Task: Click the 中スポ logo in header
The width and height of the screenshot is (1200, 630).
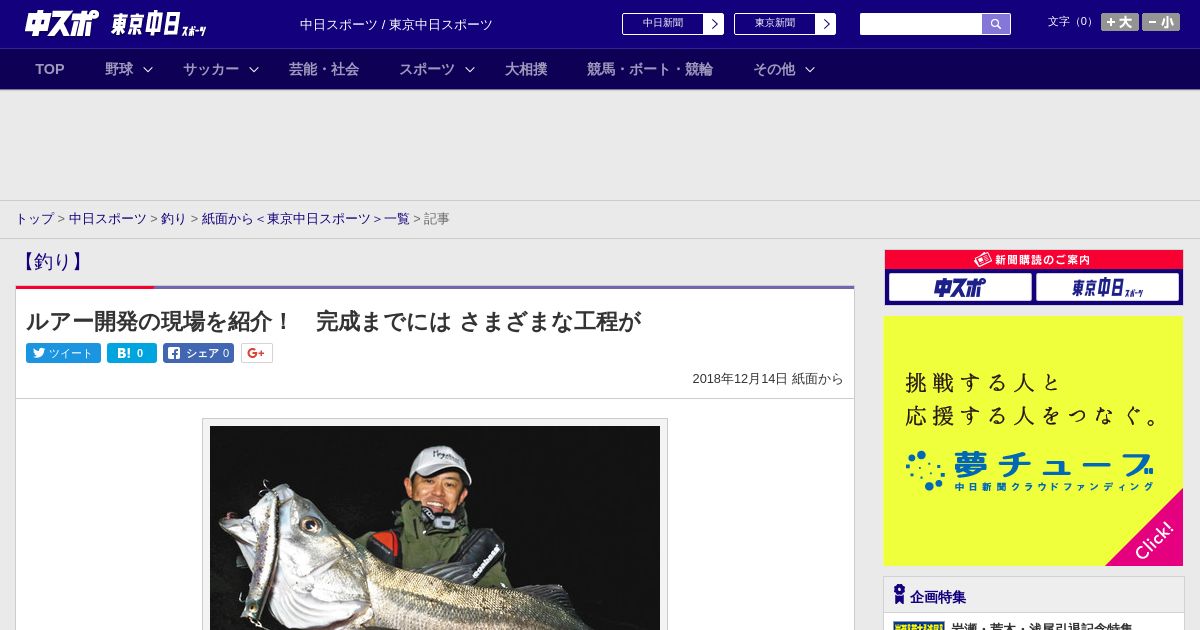Action: click(x=61, y=23)
